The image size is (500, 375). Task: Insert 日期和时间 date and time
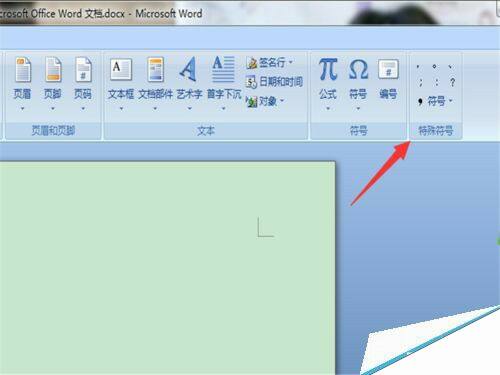pos(274,82)
